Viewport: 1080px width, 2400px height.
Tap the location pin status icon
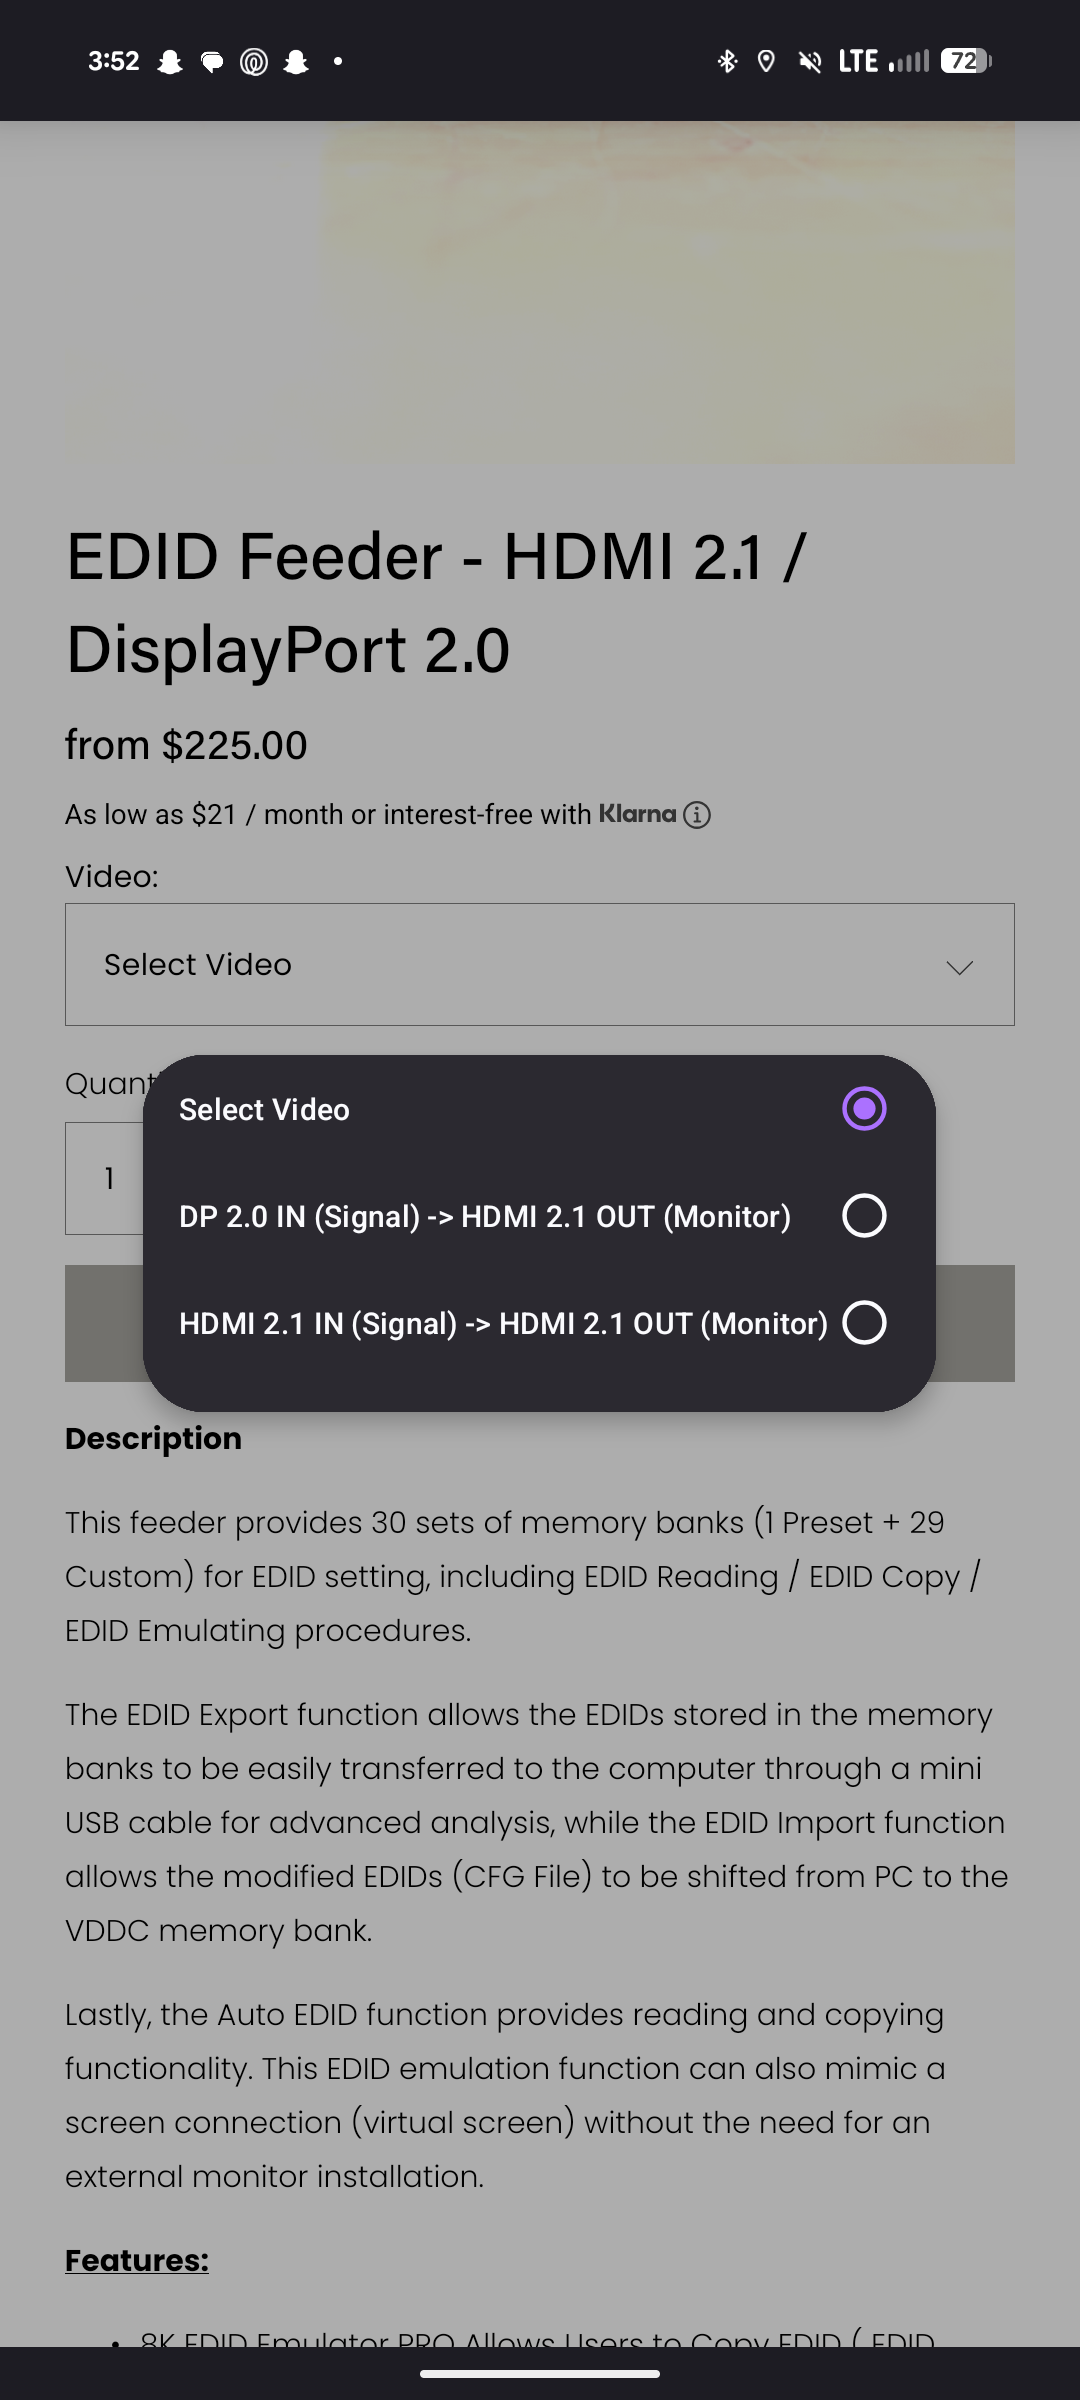[x=766, y=61]
